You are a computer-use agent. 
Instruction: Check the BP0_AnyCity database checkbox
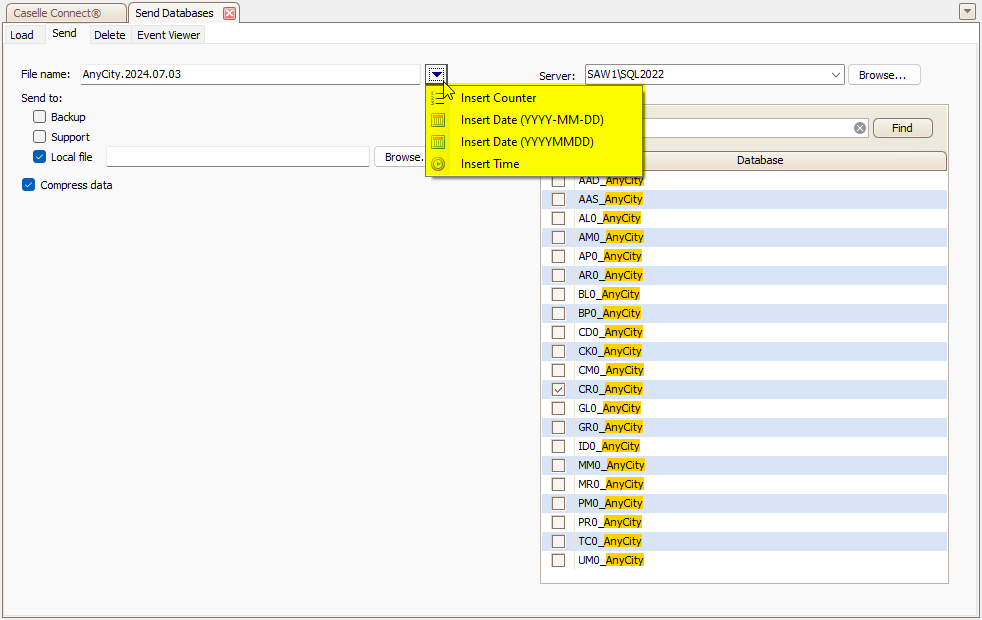tap(558, 313)
